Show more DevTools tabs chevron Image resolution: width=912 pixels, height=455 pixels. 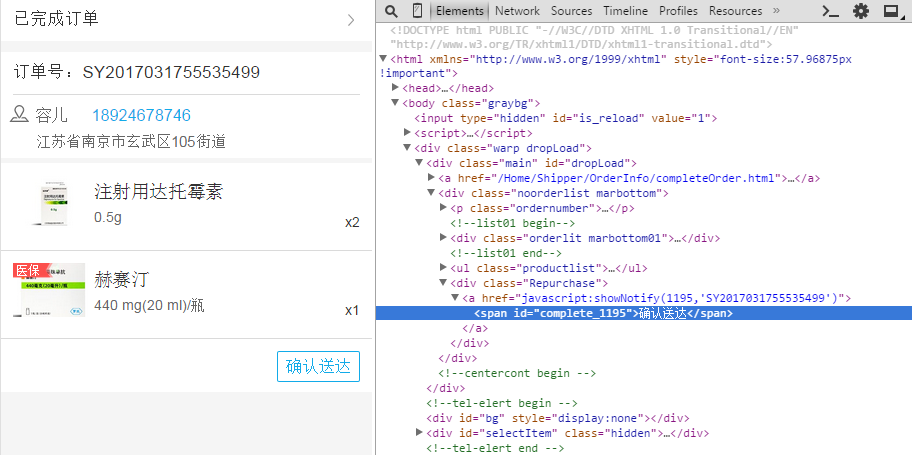(776, 10)
